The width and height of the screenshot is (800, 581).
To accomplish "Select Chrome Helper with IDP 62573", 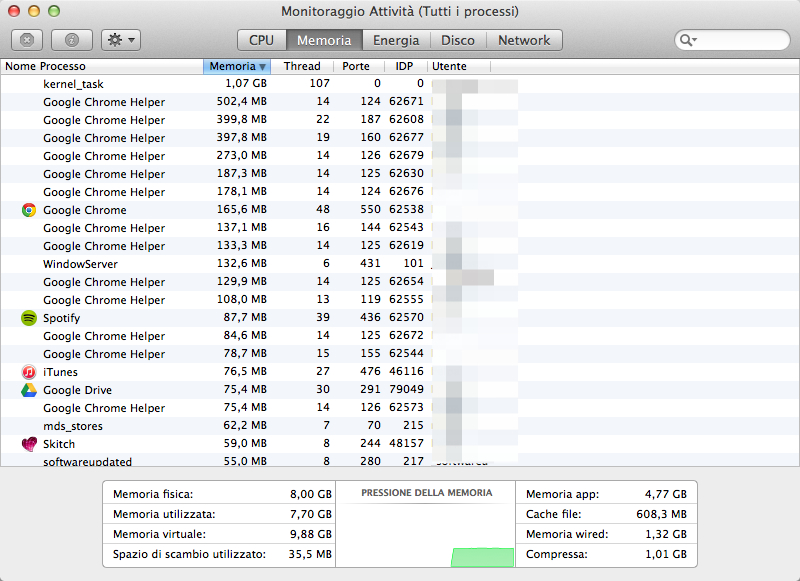I will [400, 408].
